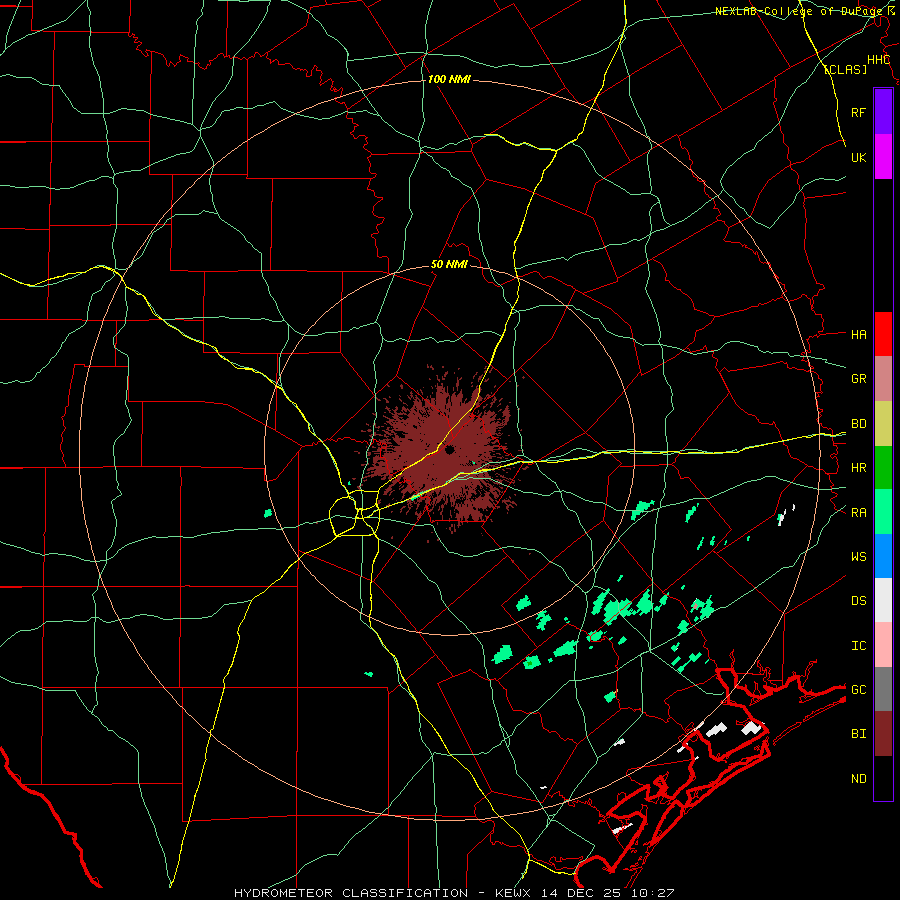Click the mint green RA legend swatch
This screenshot has width=900, height=900.
pyautogui.click(x=883, y=512)
